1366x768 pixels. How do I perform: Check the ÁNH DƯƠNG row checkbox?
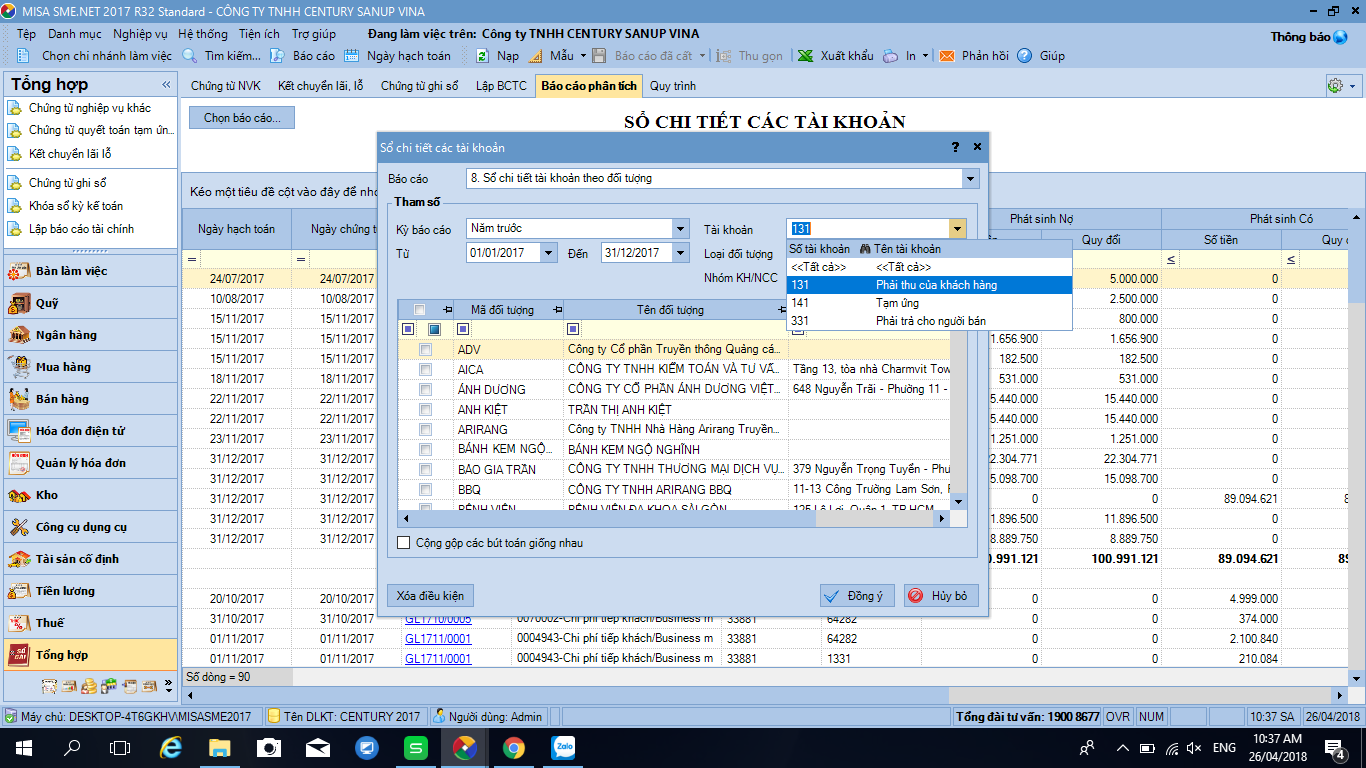point(426,390)
